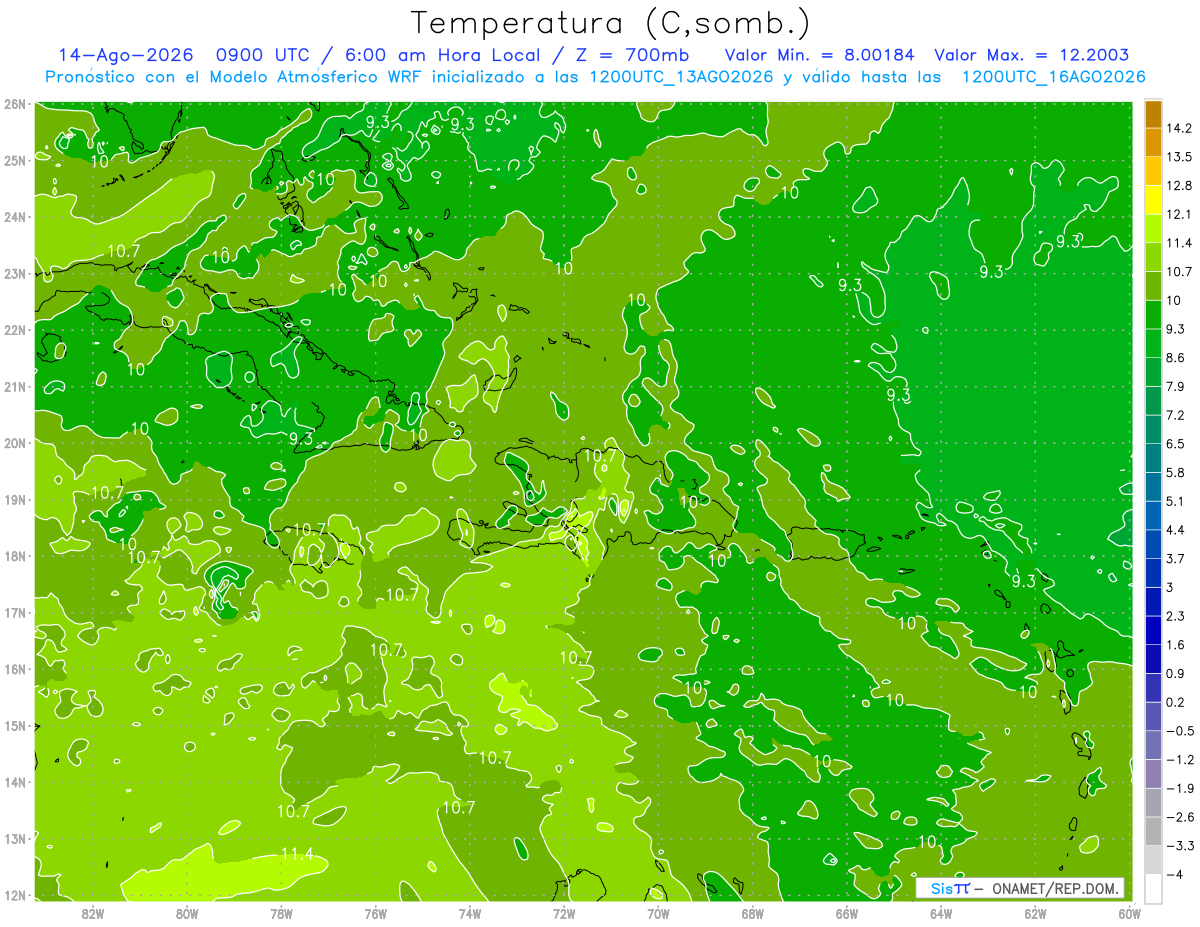Click the "13N" latitude axis label
Screen dimensions: 1200x927
[x=15, y=838]
